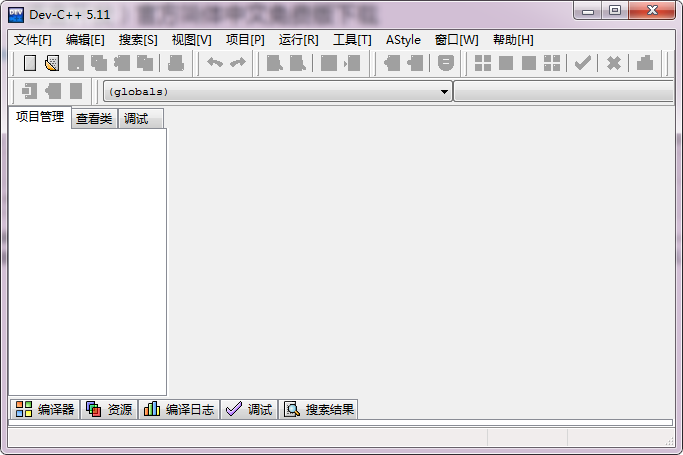Viewport: 683px width, 455px height.
Task: Switch to the 查看类 tab
Action: (94, 119)
